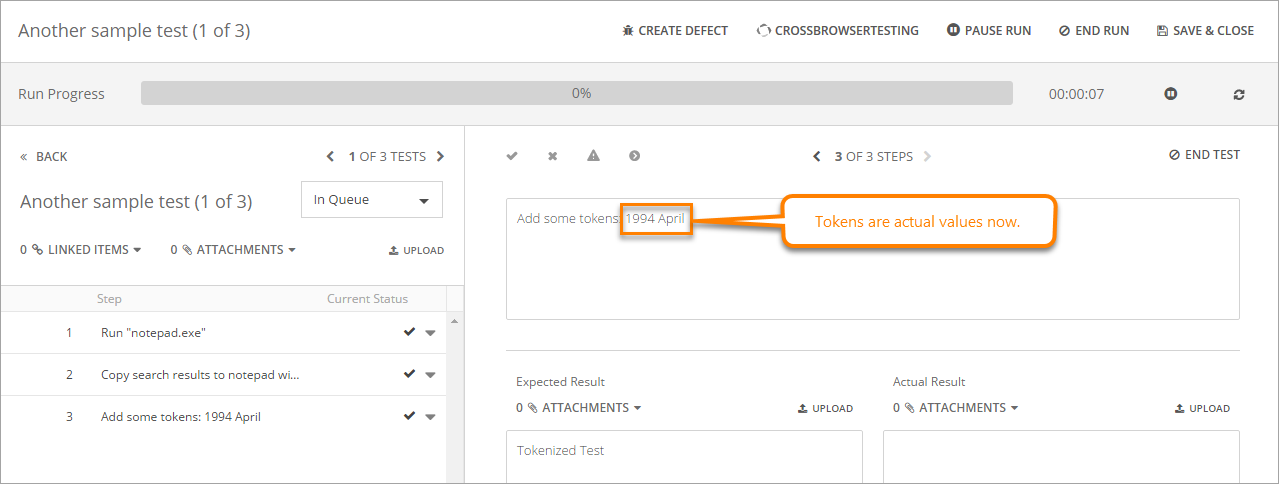Pause the timer next to 00:00:07
This screenshot has height=484, width=1279.
[x=1170, y=94]
